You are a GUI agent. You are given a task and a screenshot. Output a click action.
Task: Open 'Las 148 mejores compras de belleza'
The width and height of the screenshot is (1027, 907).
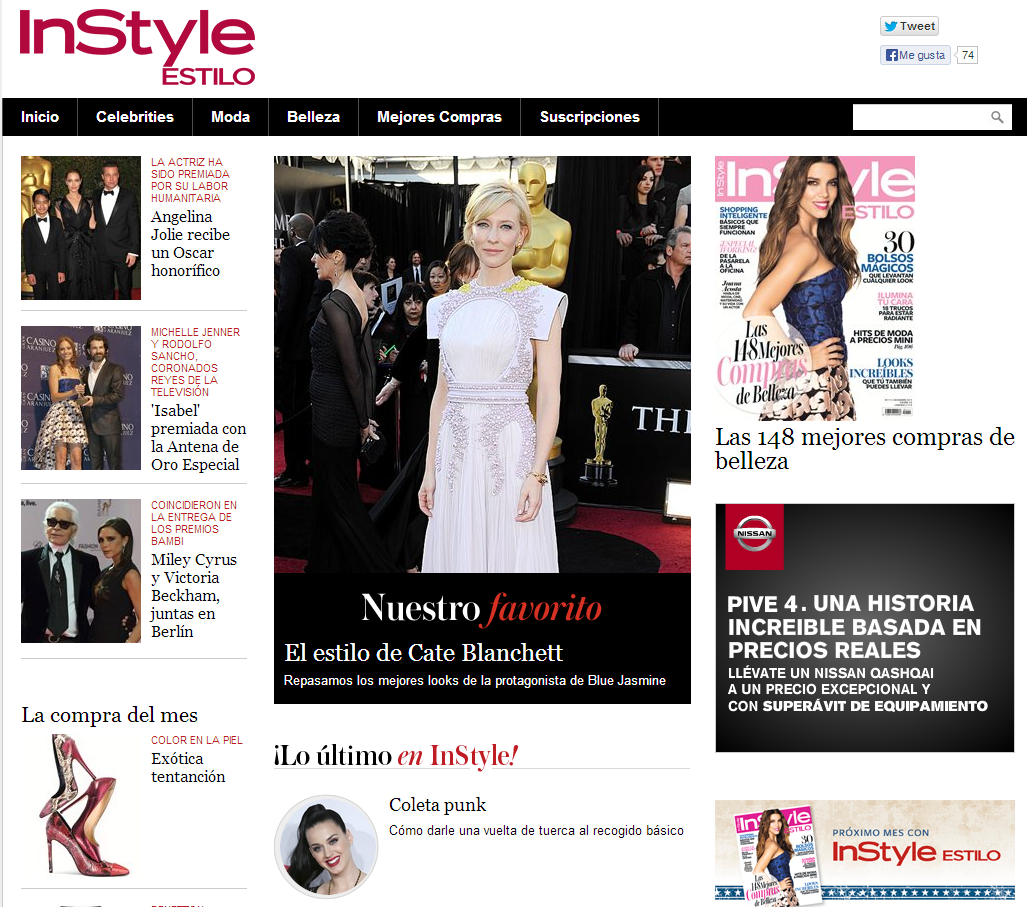tap(865, 449)
